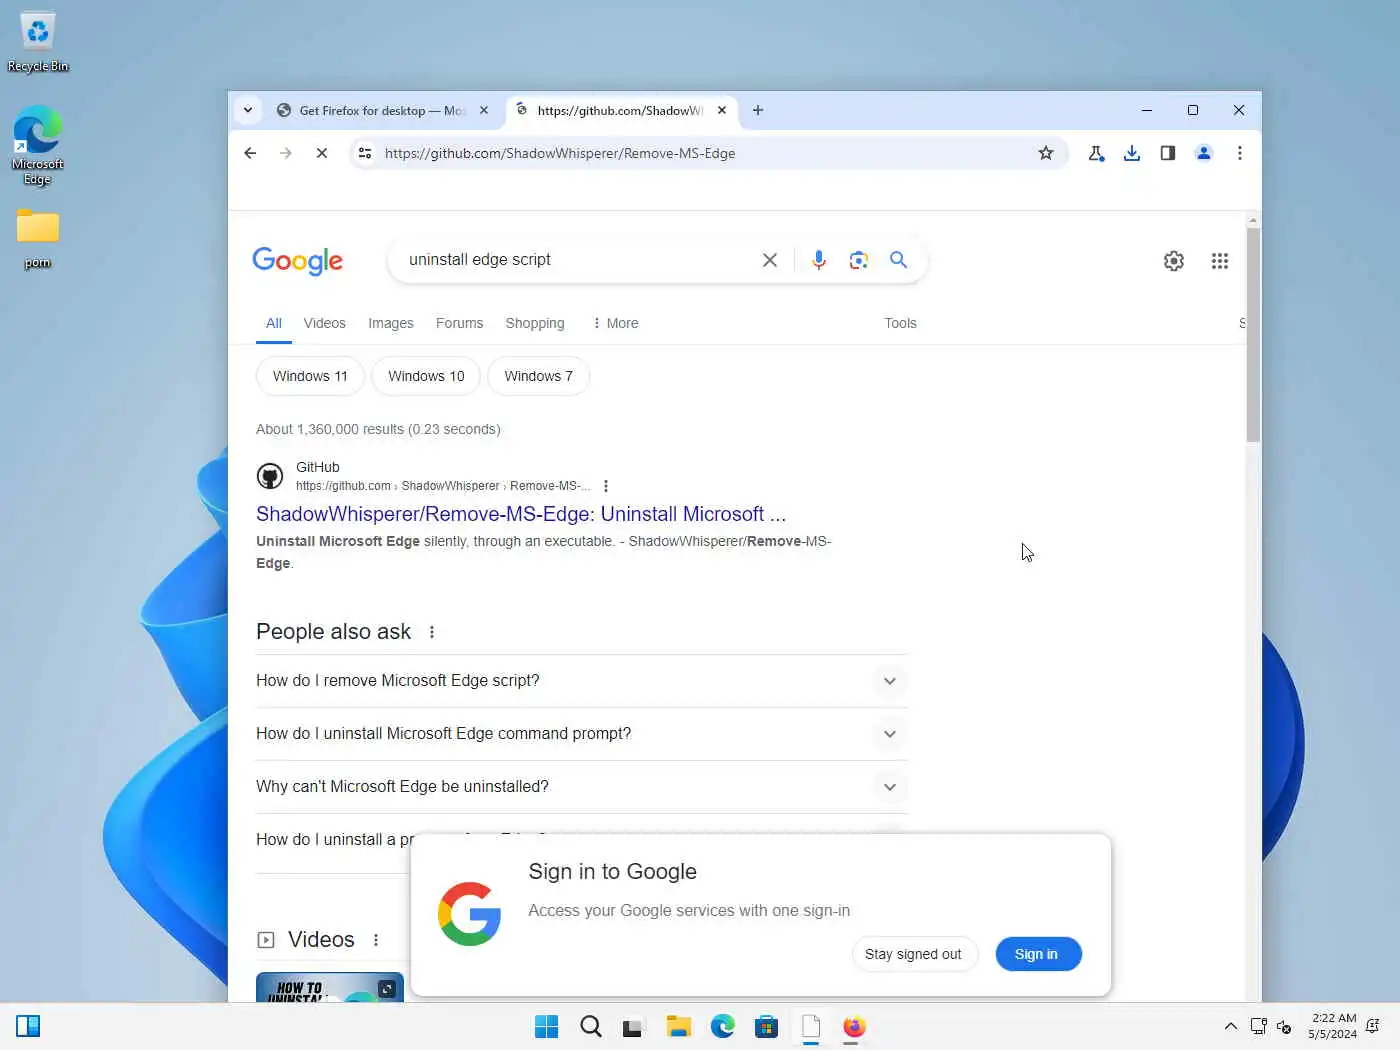Image resolution: width=1400 pixels, height=1050 pixels.
Task: Click Stay signed out button
Action: pyautogui.click(x=913, y=954)
